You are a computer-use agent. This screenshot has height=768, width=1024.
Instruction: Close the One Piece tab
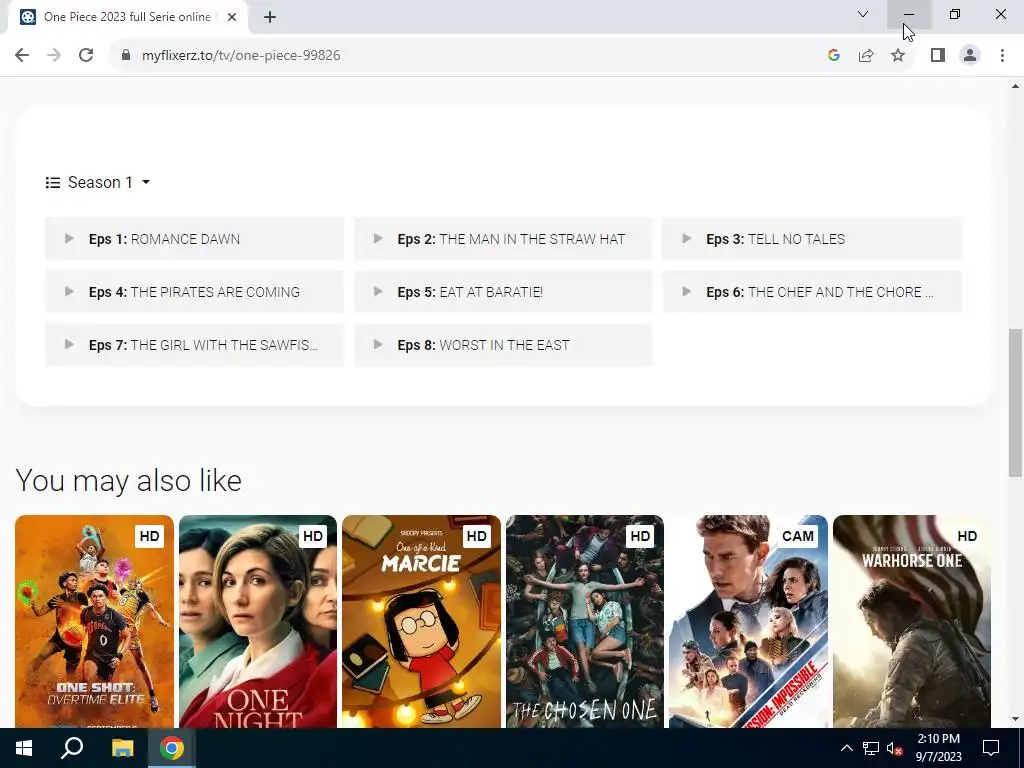[232, 17]
